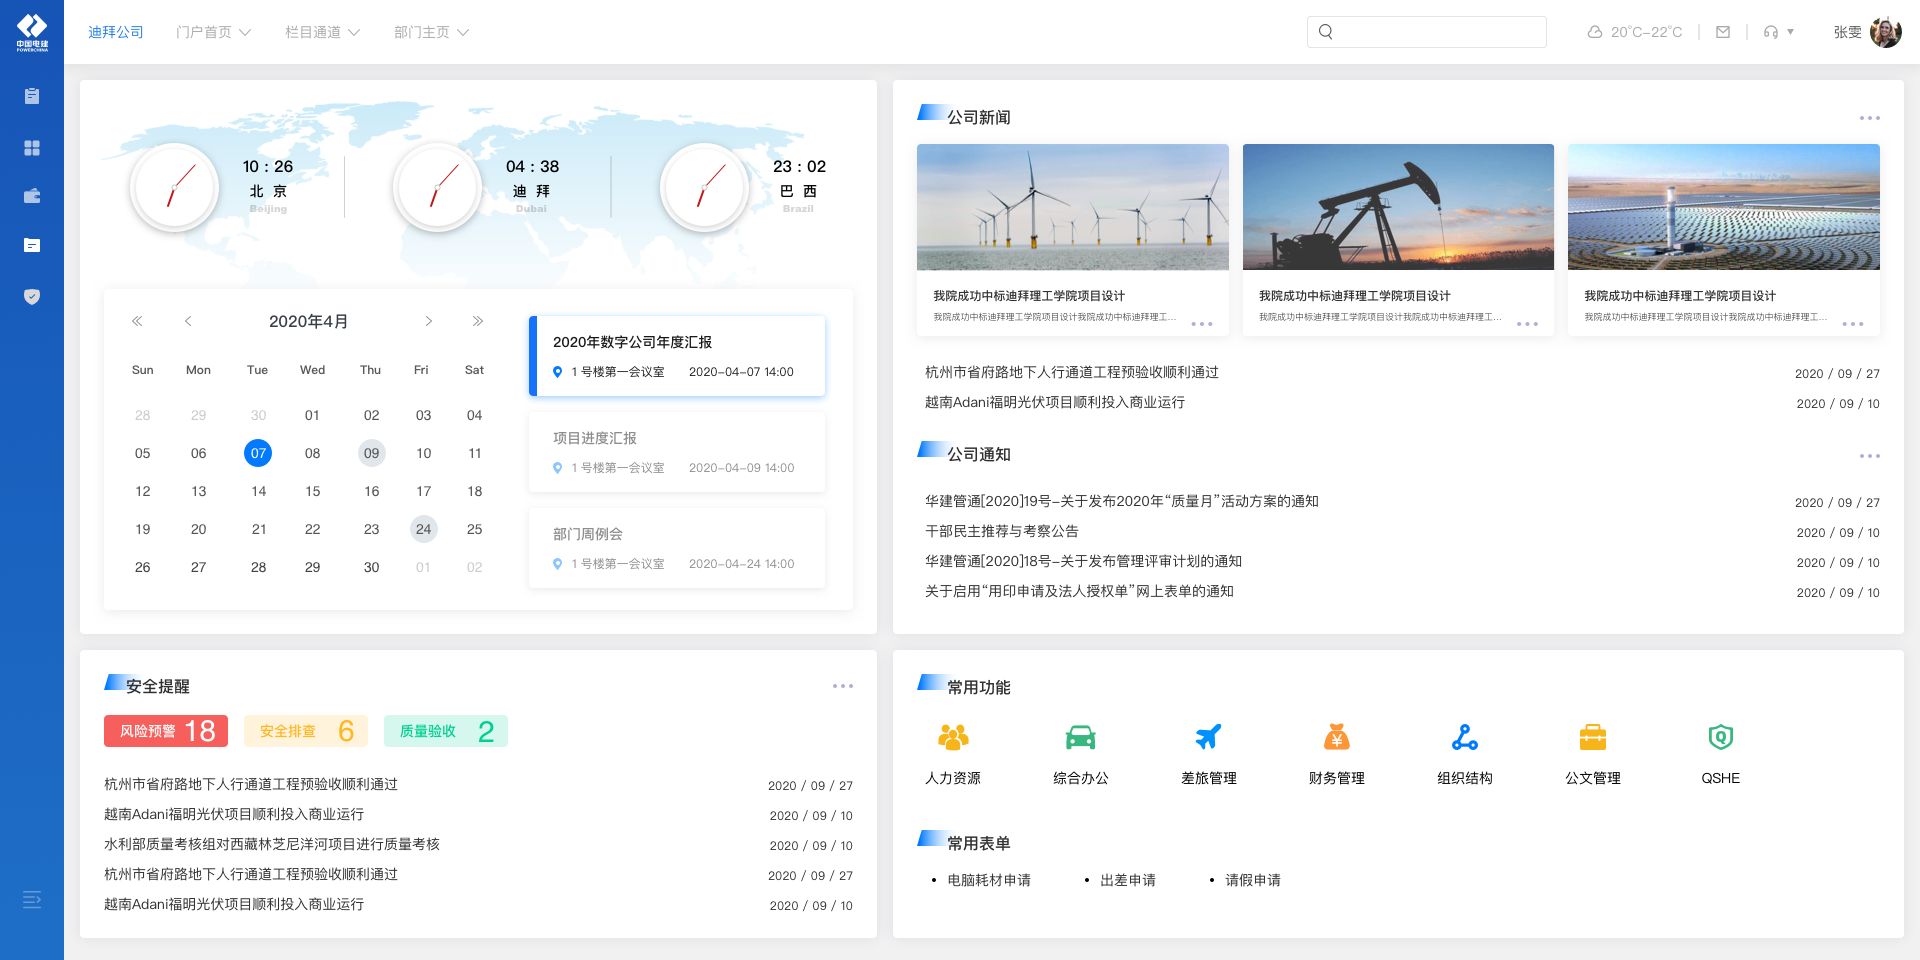Open 干部民主推荐与考察公告 notice
This screenshot has height=960, width=1920.
1002,531
